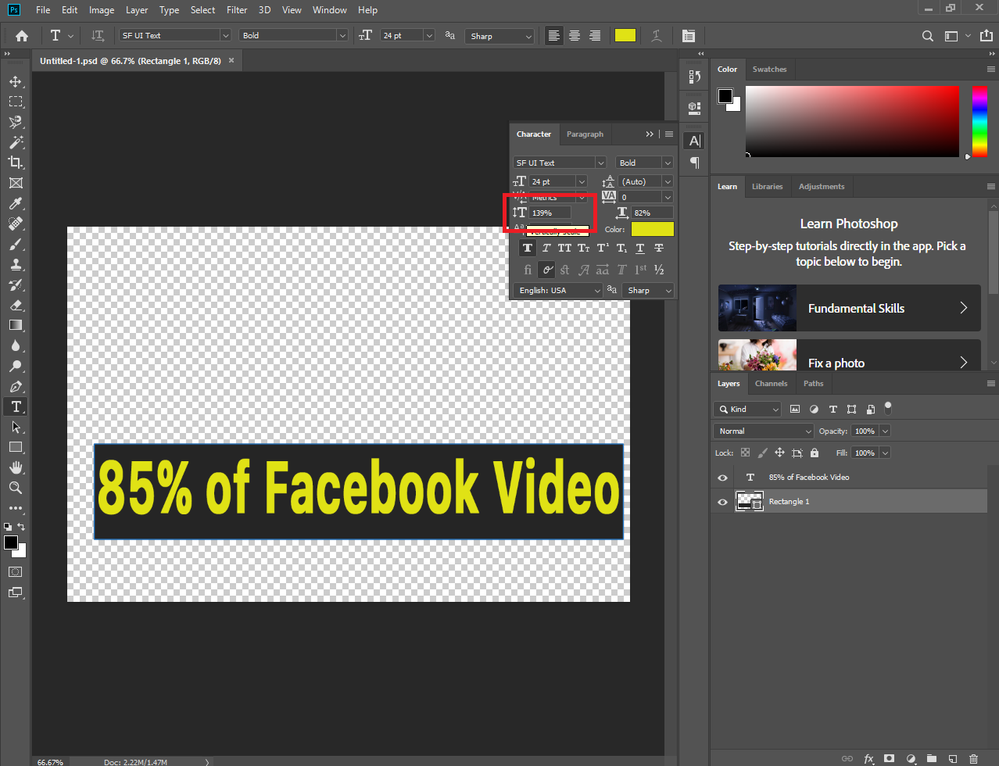The height and width of the screenshot is (766, 999).
Task: Switch to the Libraries tab
Action: click(x=766, y=187)
